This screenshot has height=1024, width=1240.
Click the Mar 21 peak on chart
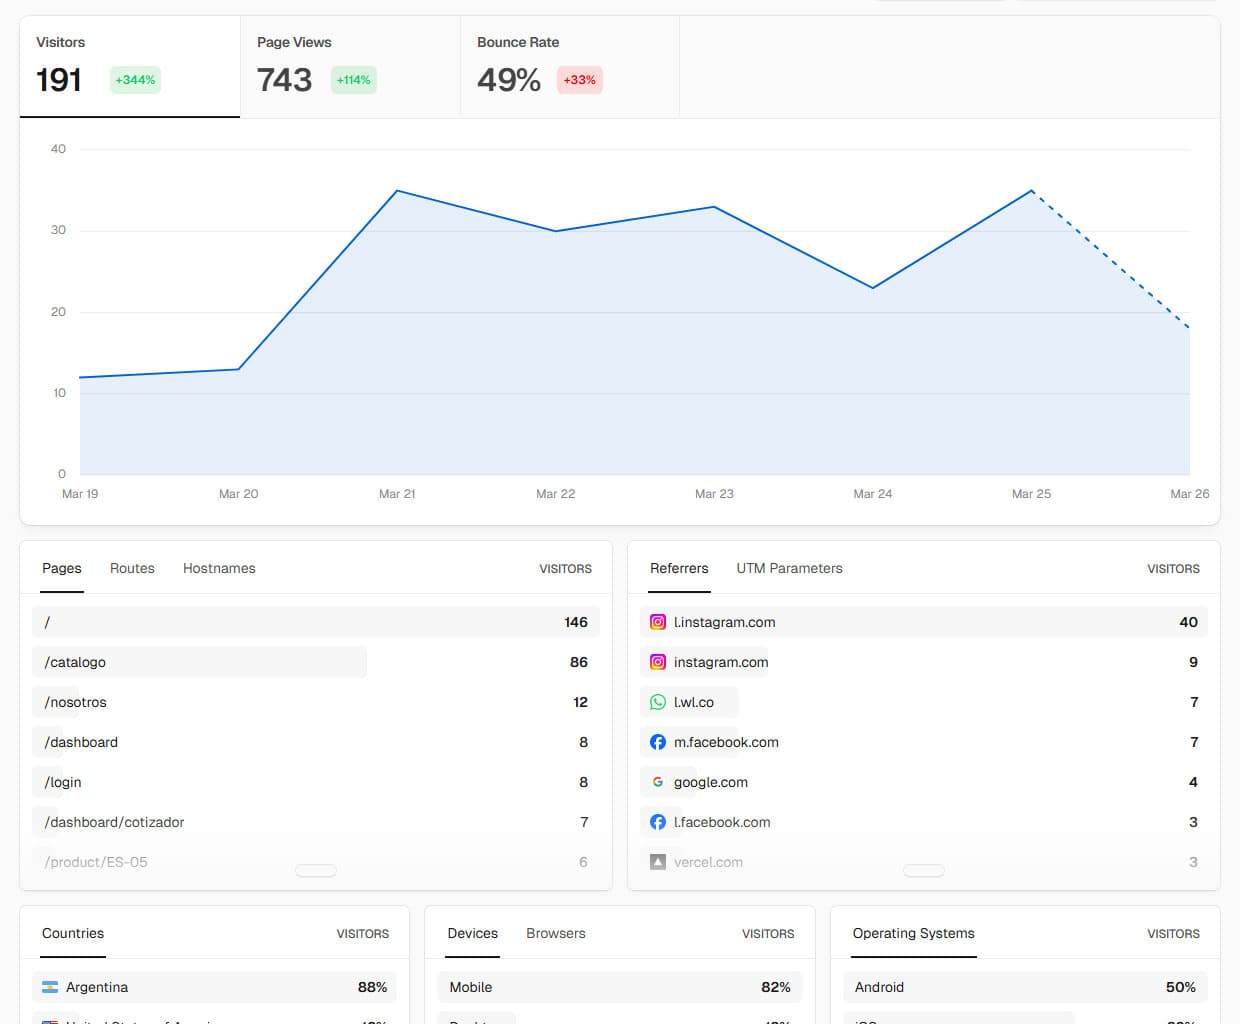[x=397, y=190]
